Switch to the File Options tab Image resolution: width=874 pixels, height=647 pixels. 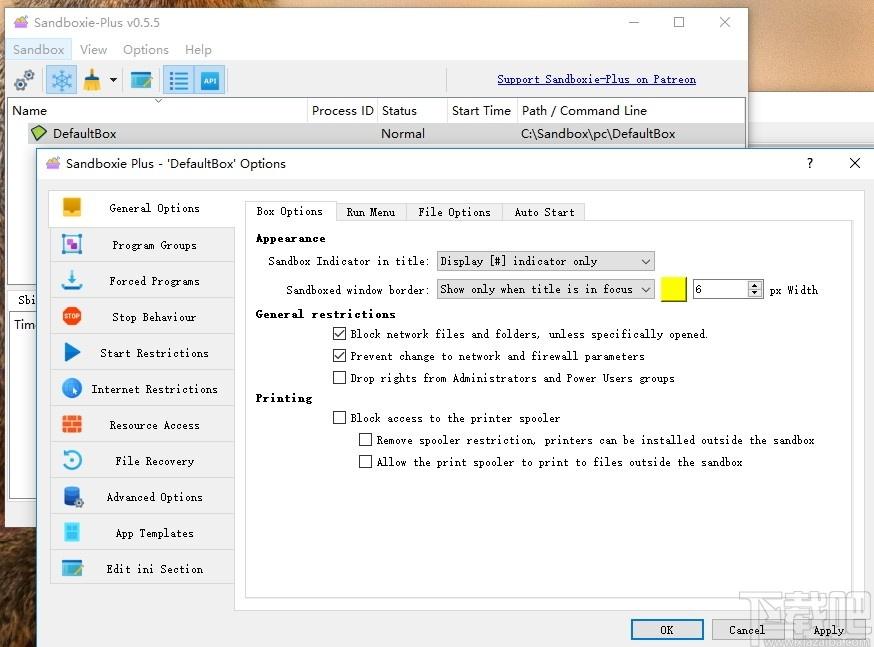454,212
